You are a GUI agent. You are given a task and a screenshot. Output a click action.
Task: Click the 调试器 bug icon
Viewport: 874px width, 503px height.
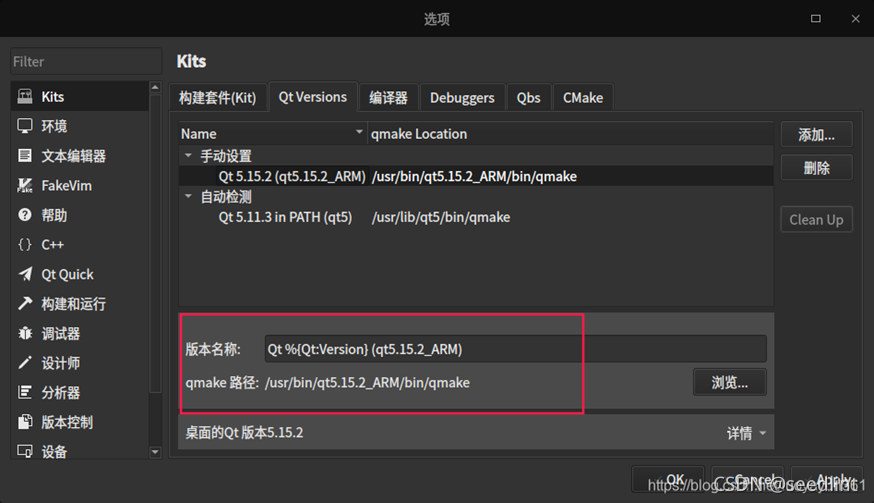pos(25,333)
